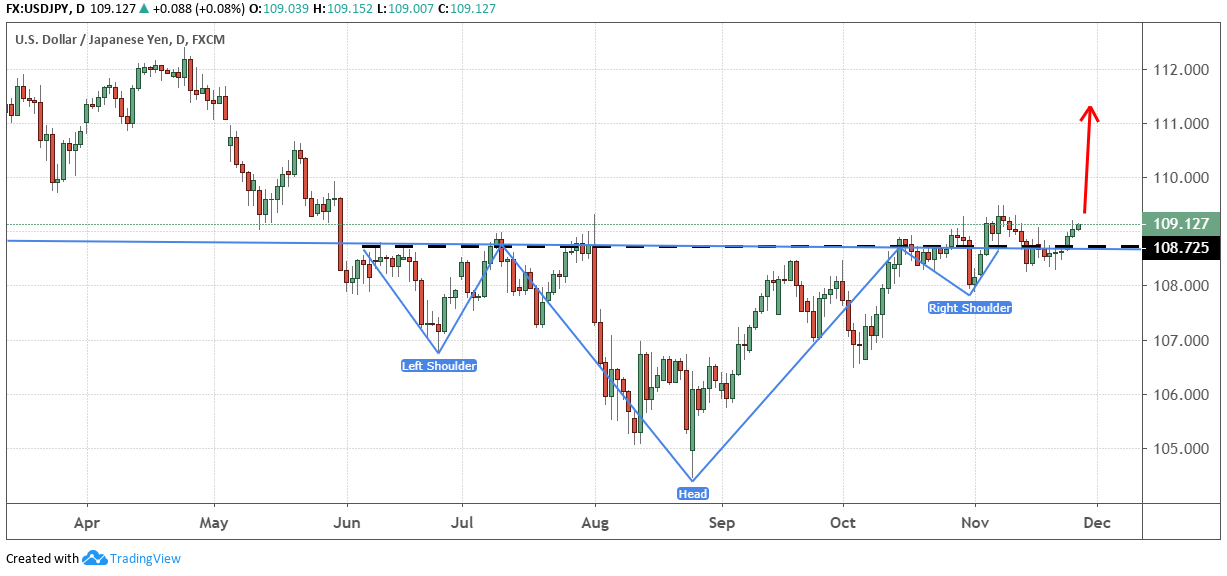Click the green 109.127 current price tag
The image size is (1227, 576).
coord(1182,224)
